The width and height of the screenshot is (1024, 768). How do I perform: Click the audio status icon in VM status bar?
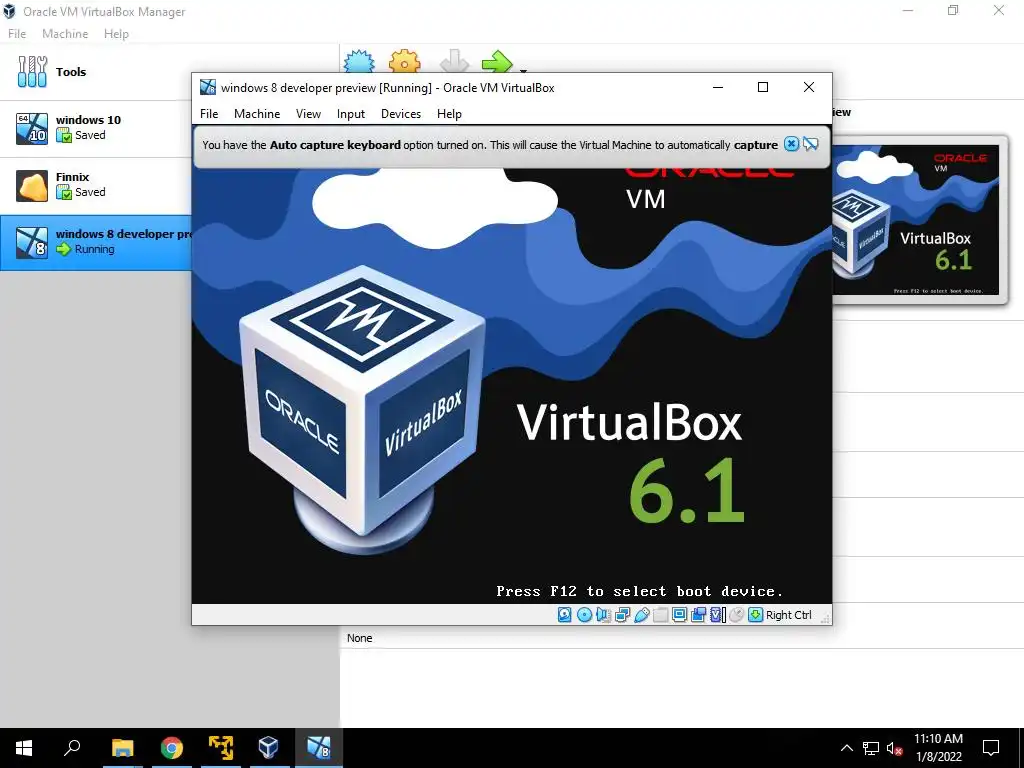603,615
